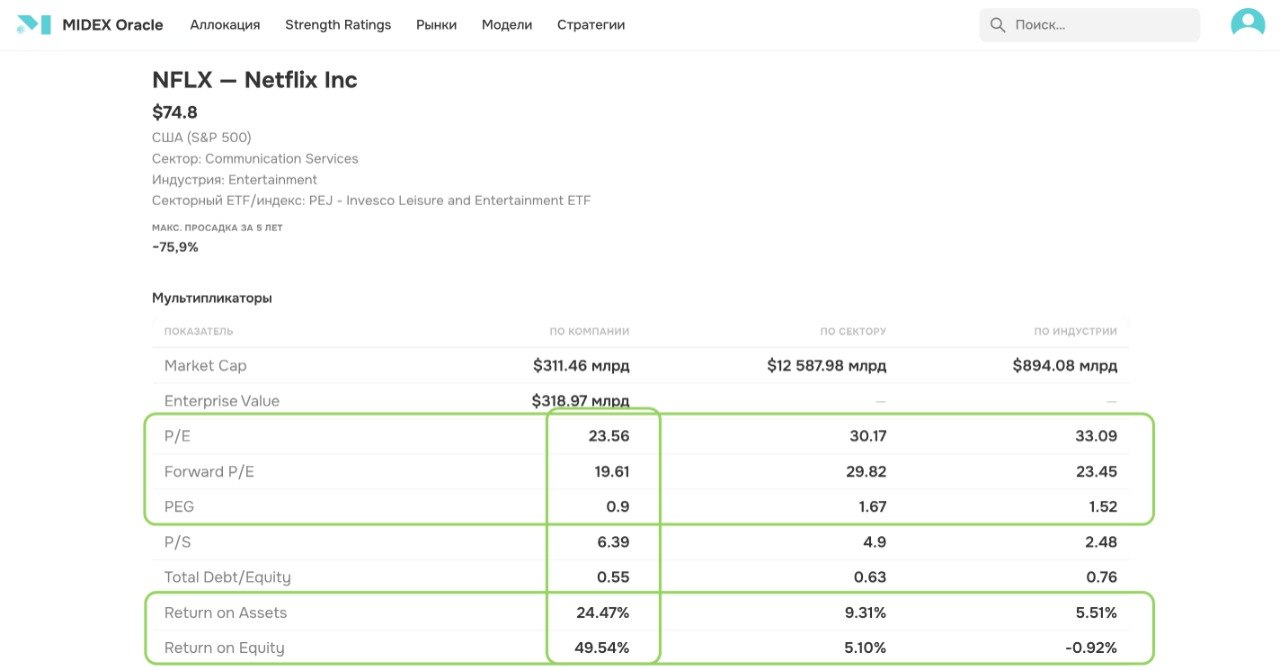Select the P/S row label
The width and height of the screenshot is (1280, 670).
click(x=178, y=542)
